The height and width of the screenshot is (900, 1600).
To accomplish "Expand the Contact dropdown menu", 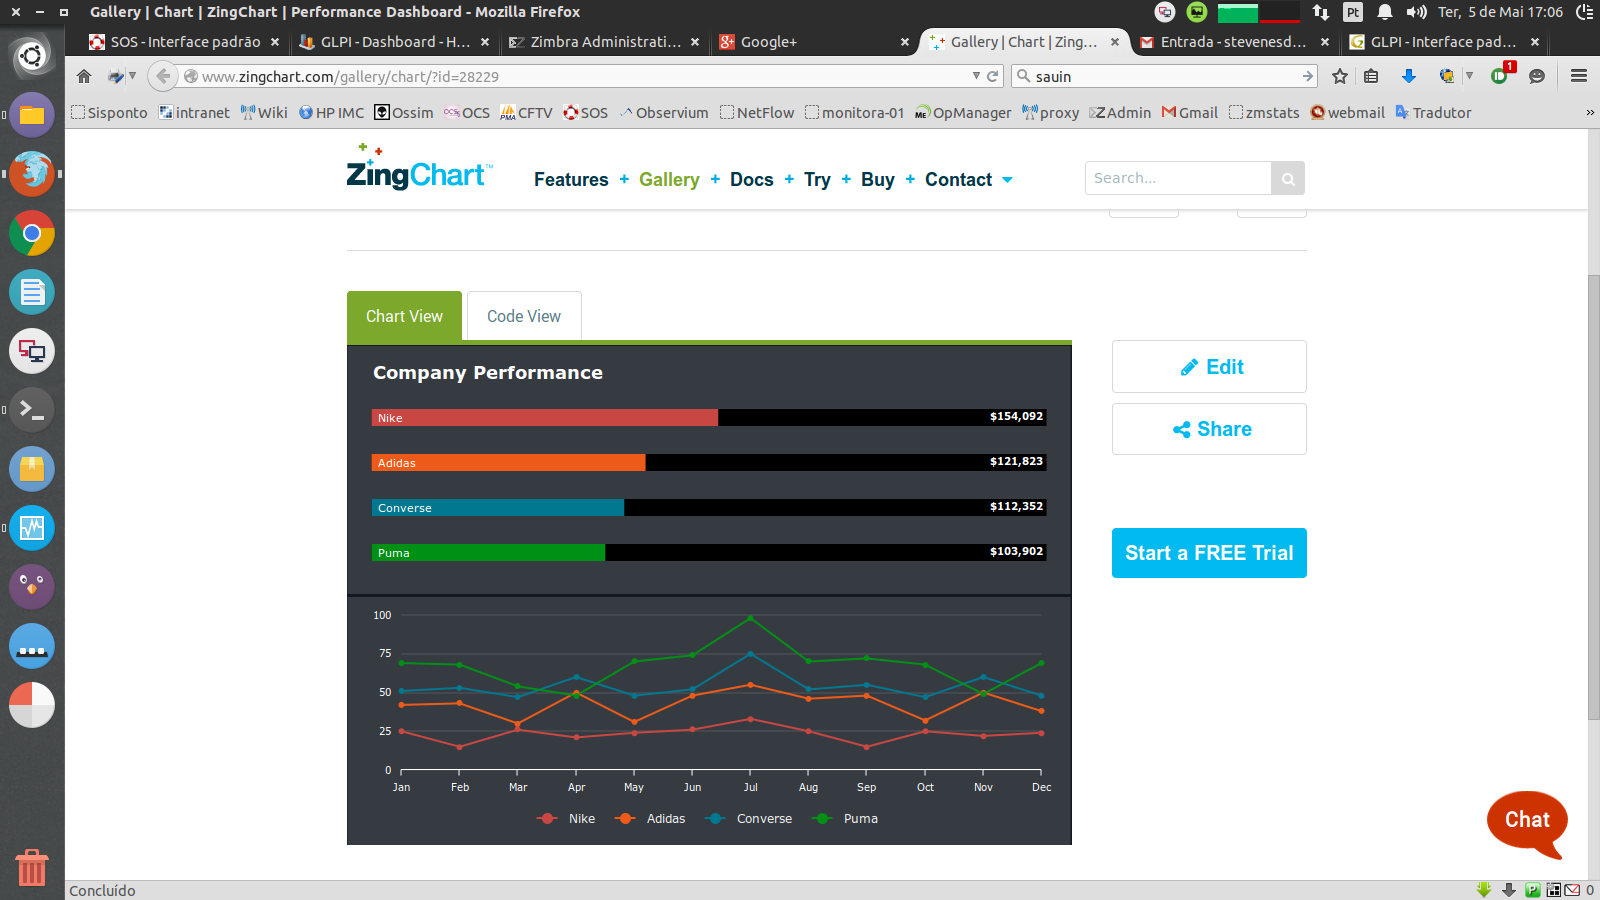I will 1007,180.
